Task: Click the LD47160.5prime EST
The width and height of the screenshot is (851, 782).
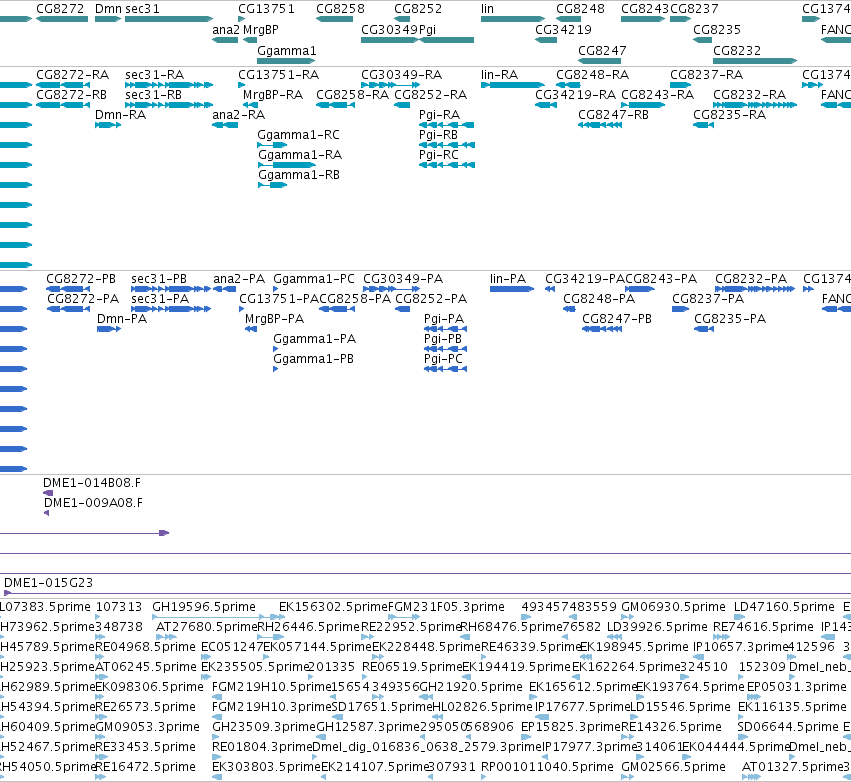Action: point(739,616)
